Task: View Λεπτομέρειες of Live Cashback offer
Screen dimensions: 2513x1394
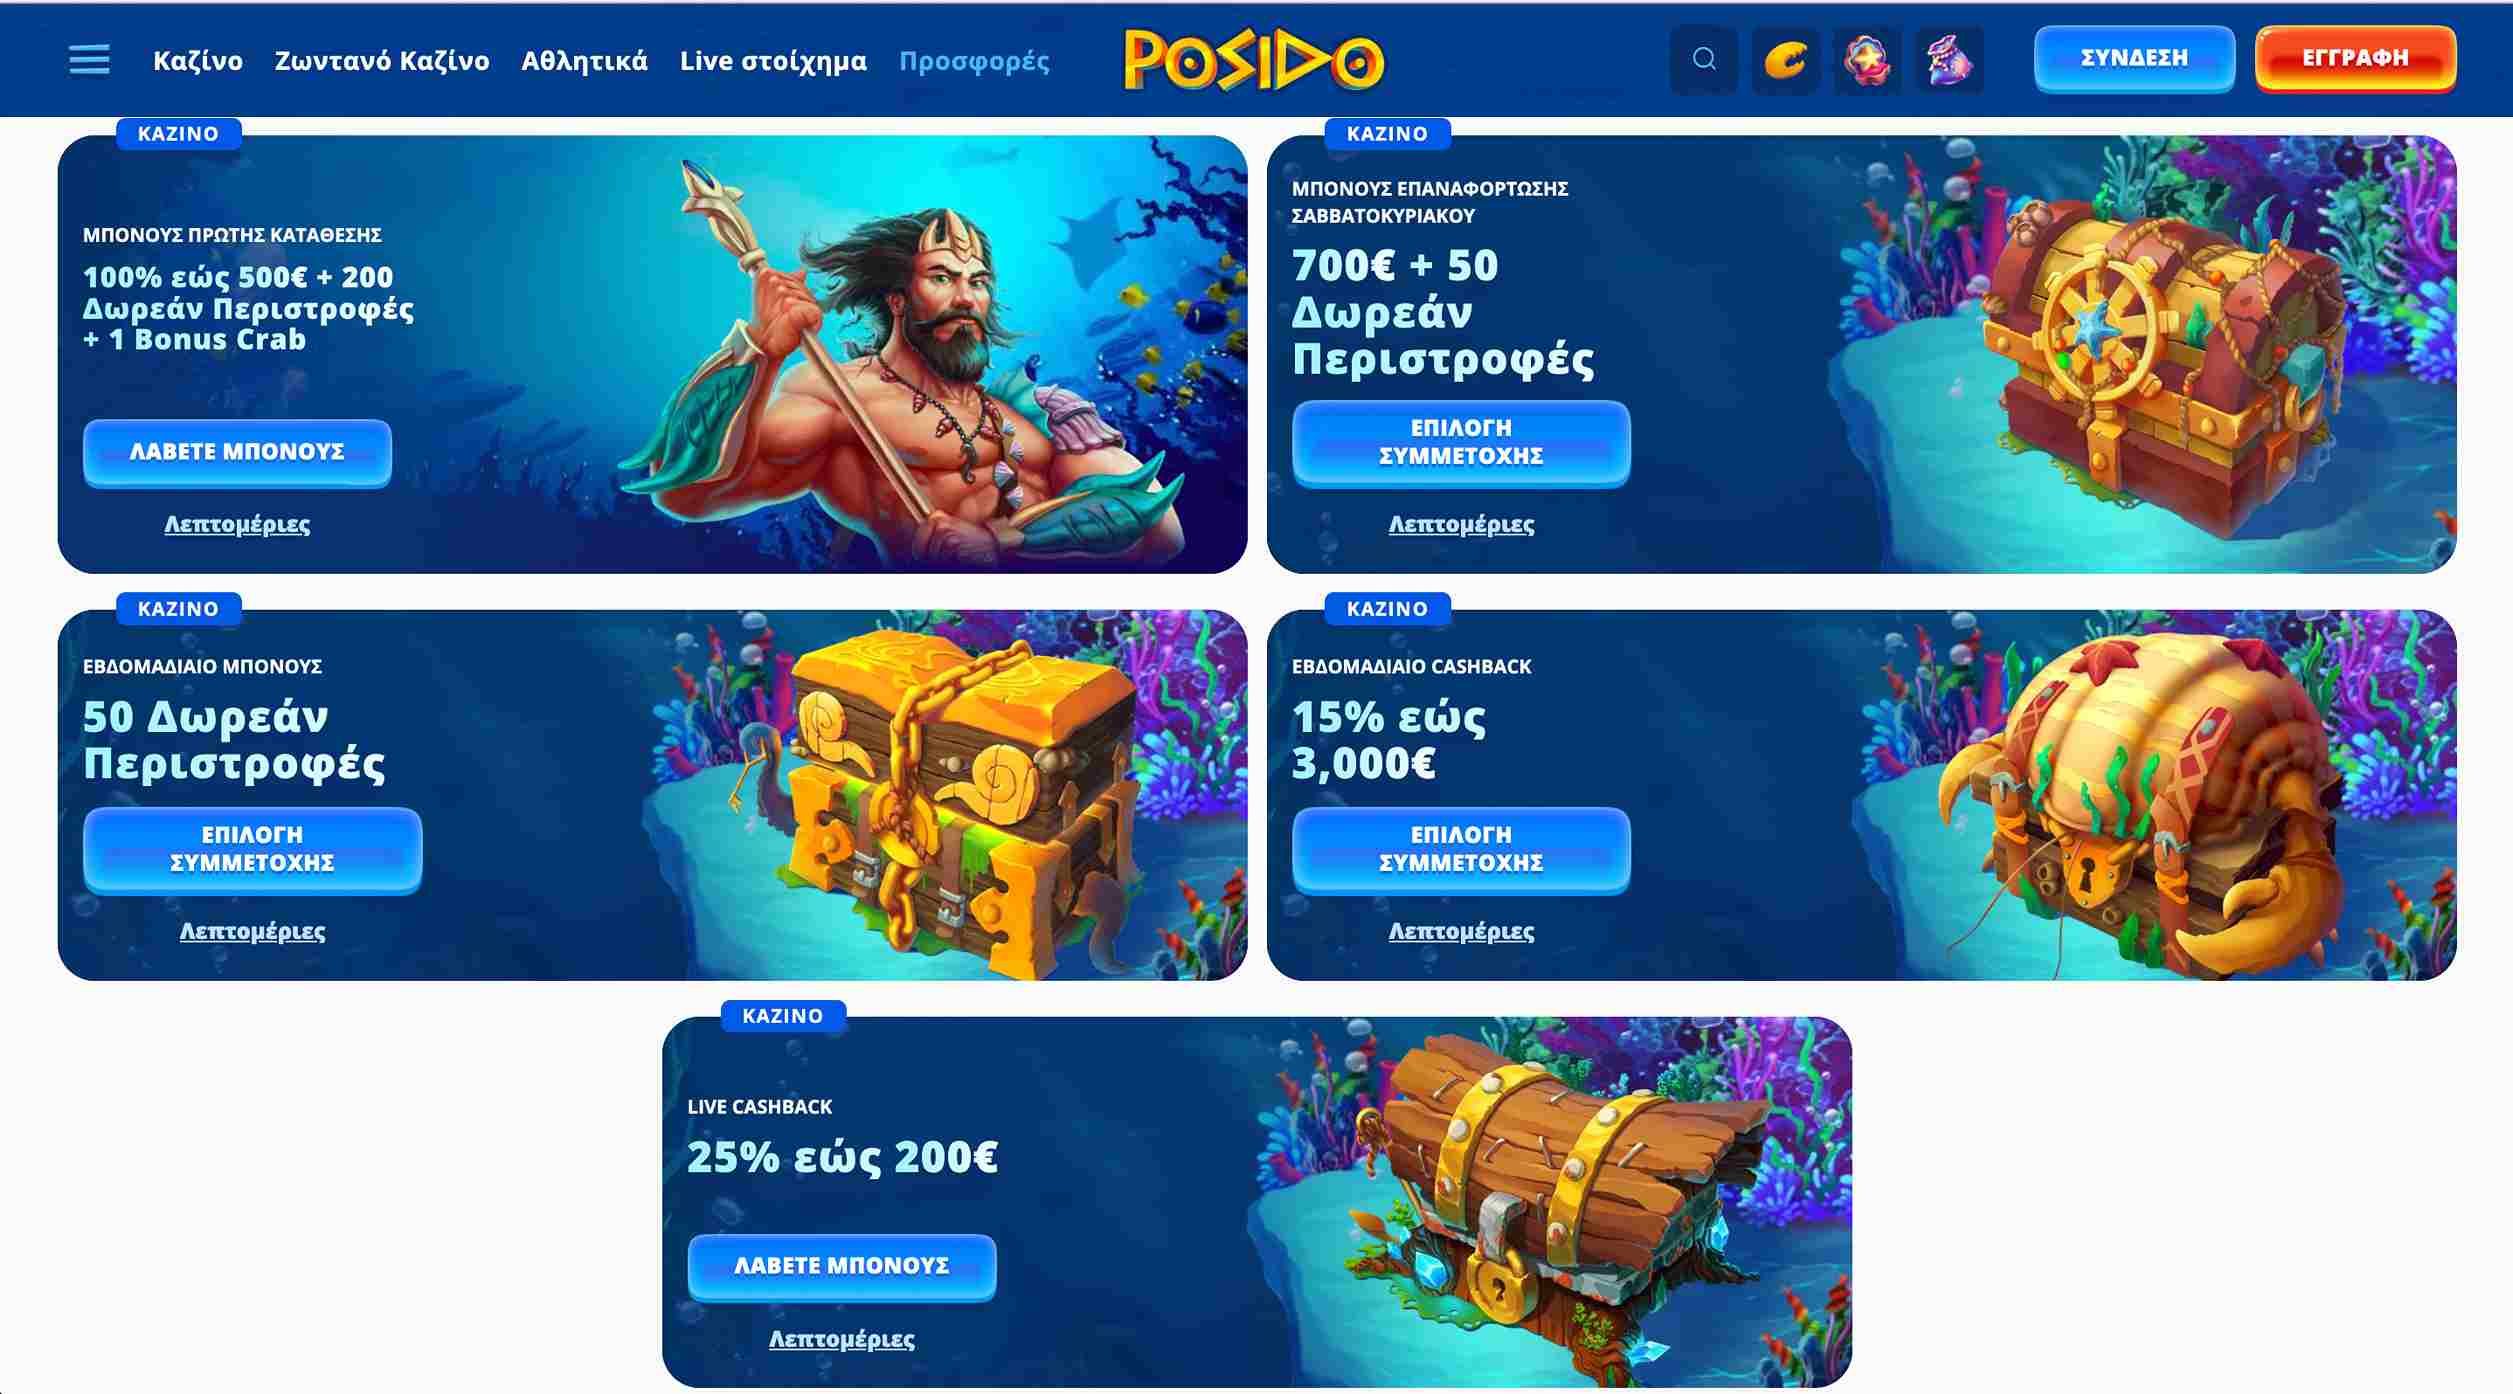Action: coord(841,1339)
